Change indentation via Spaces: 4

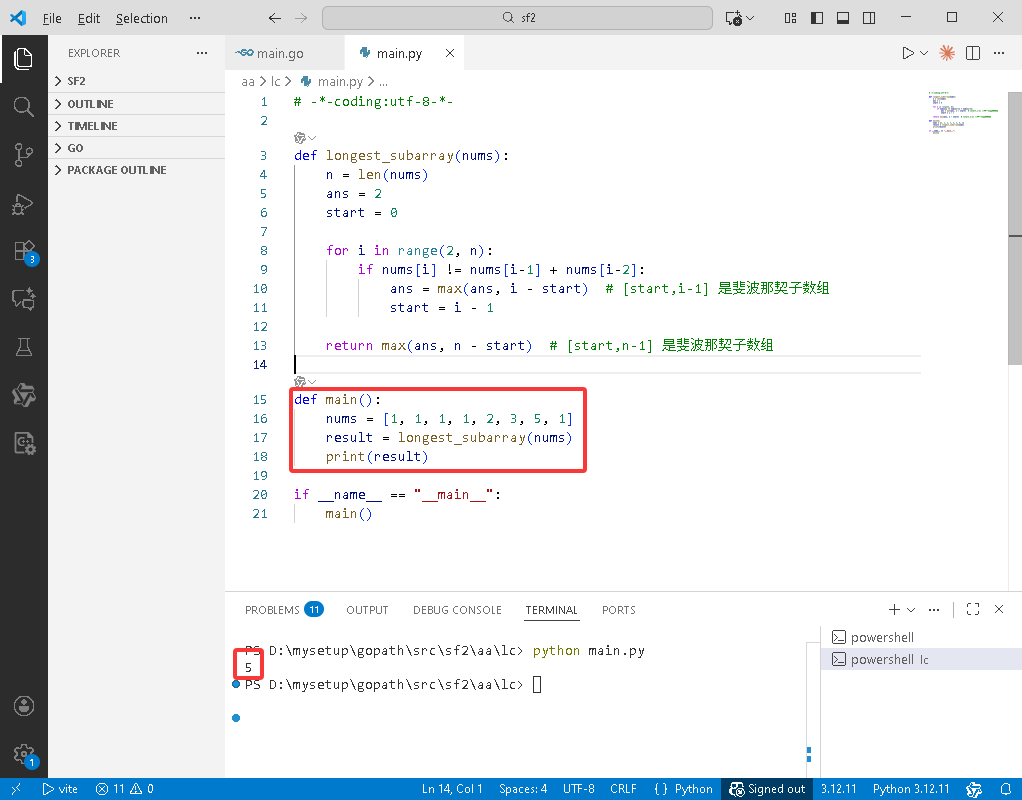[523, 789]
